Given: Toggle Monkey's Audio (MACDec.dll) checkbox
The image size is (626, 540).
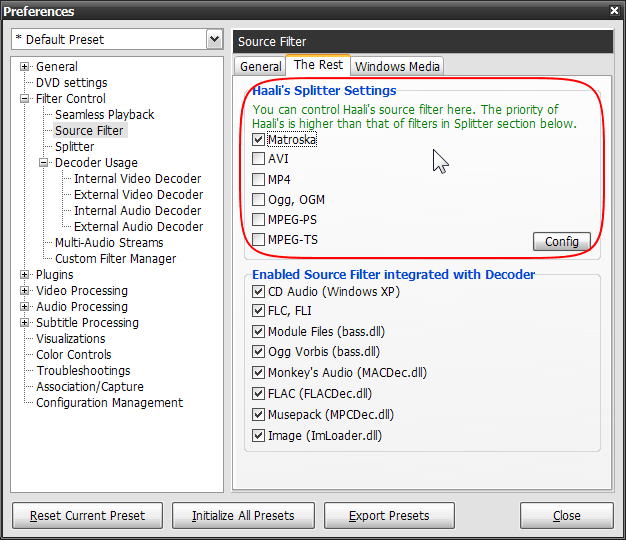Looking at the screenshot, I should point(259,373).
